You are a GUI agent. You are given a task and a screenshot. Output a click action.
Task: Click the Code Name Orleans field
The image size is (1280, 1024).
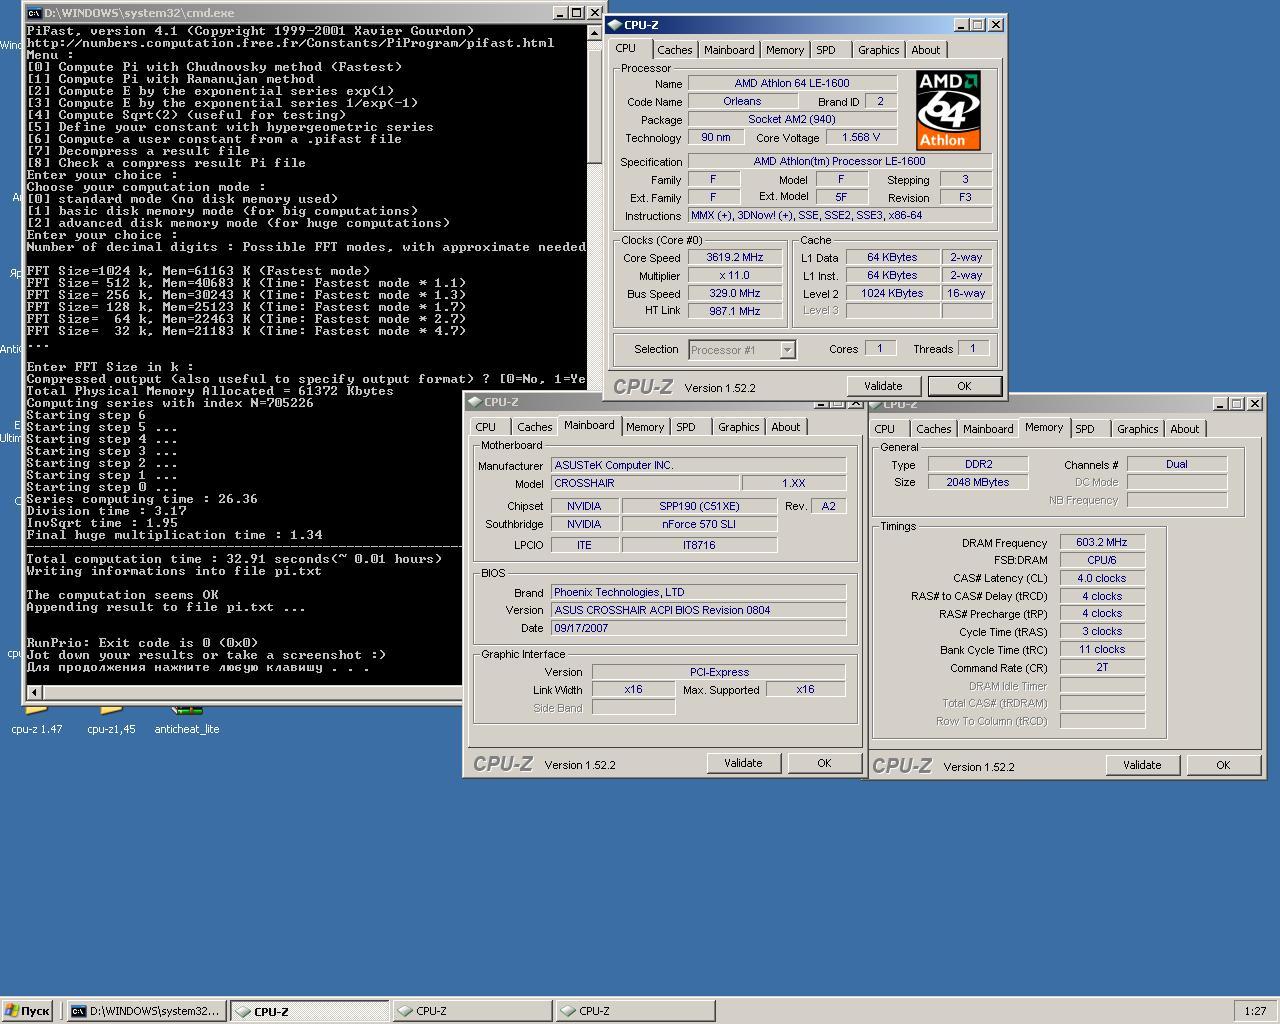tap(742, 101)
